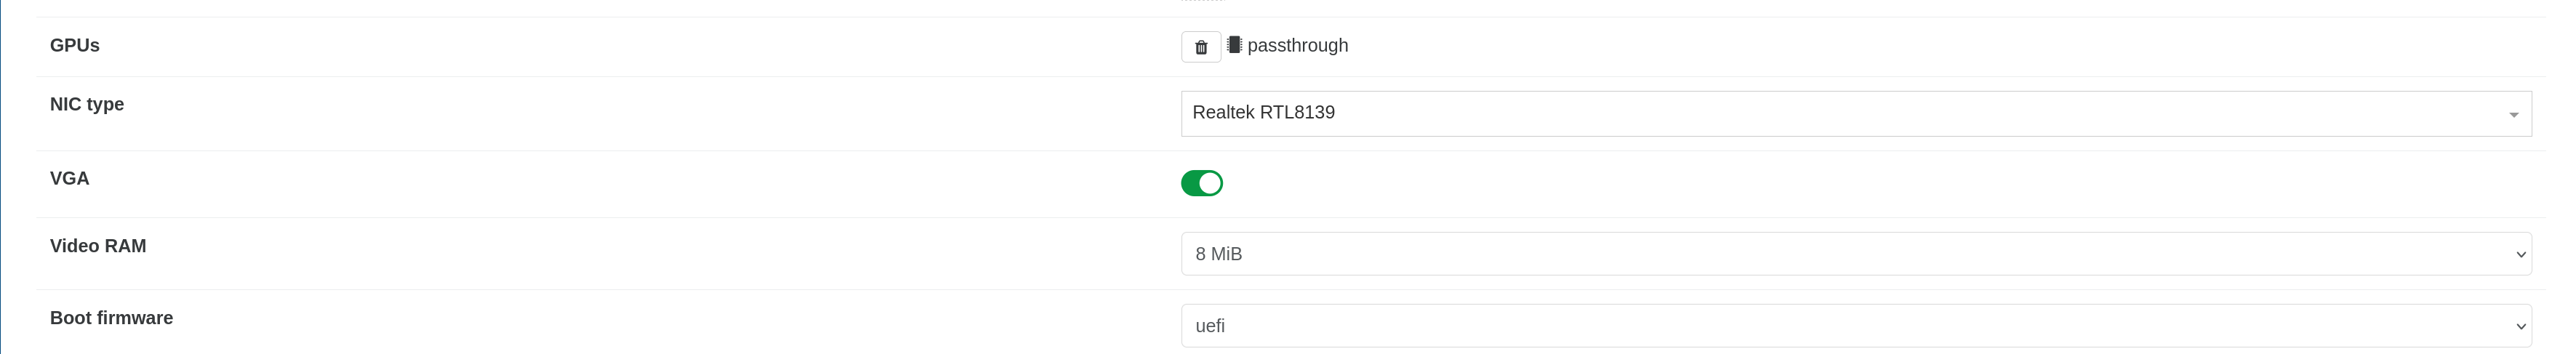The height and width of the screenshot is (354, 2576).
Task: Click the passthrough GPU name text
Action: pyautogui.click(x=1297, y=46)
